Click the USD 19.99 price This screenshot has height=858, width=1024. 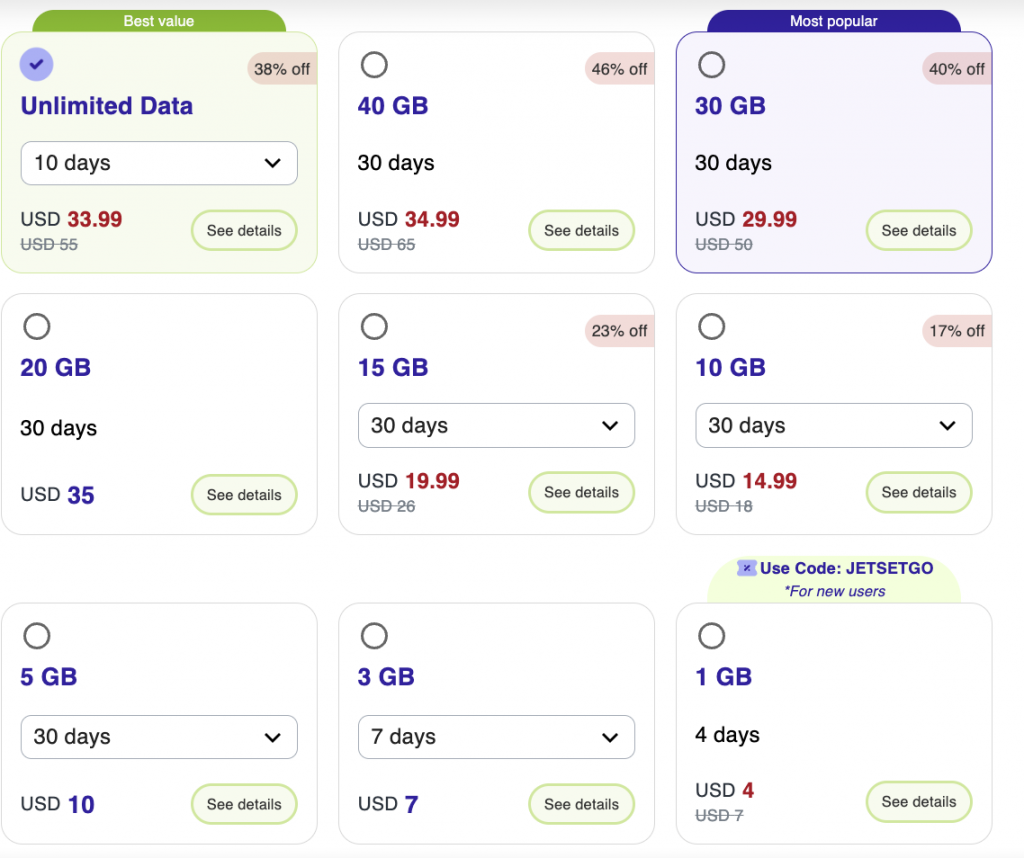pyautogui.click(x=409, y=481)
